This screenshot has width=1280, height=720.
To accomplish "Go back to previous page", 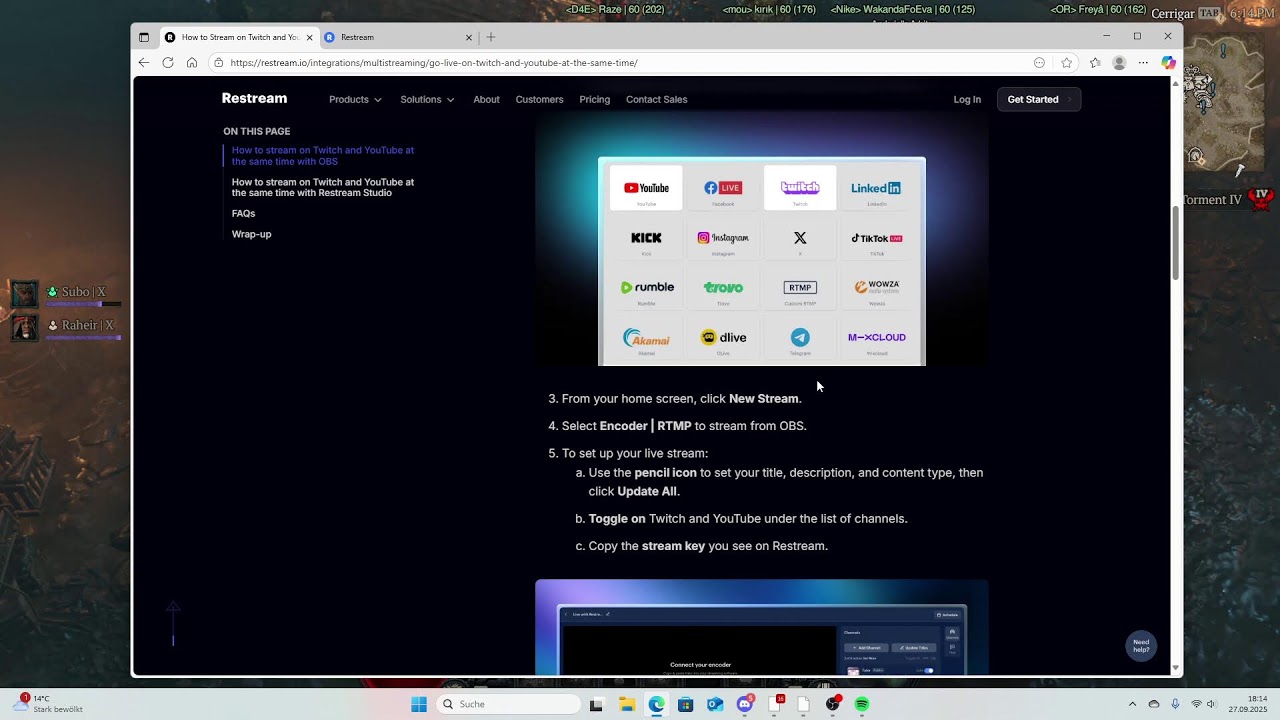I will 144,62.
